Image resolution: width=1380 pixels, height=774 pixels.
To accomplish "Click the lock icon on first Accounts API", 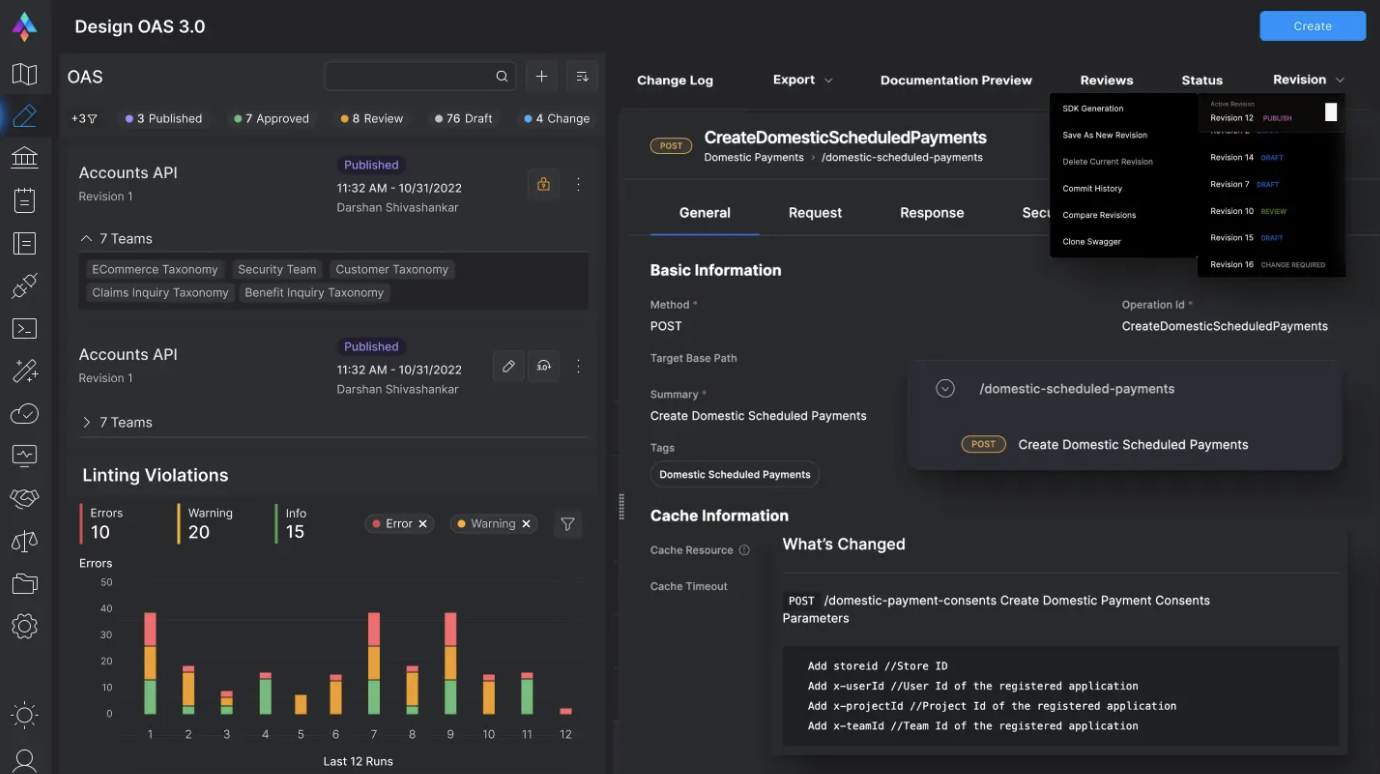I will click(x=543, y=184).
